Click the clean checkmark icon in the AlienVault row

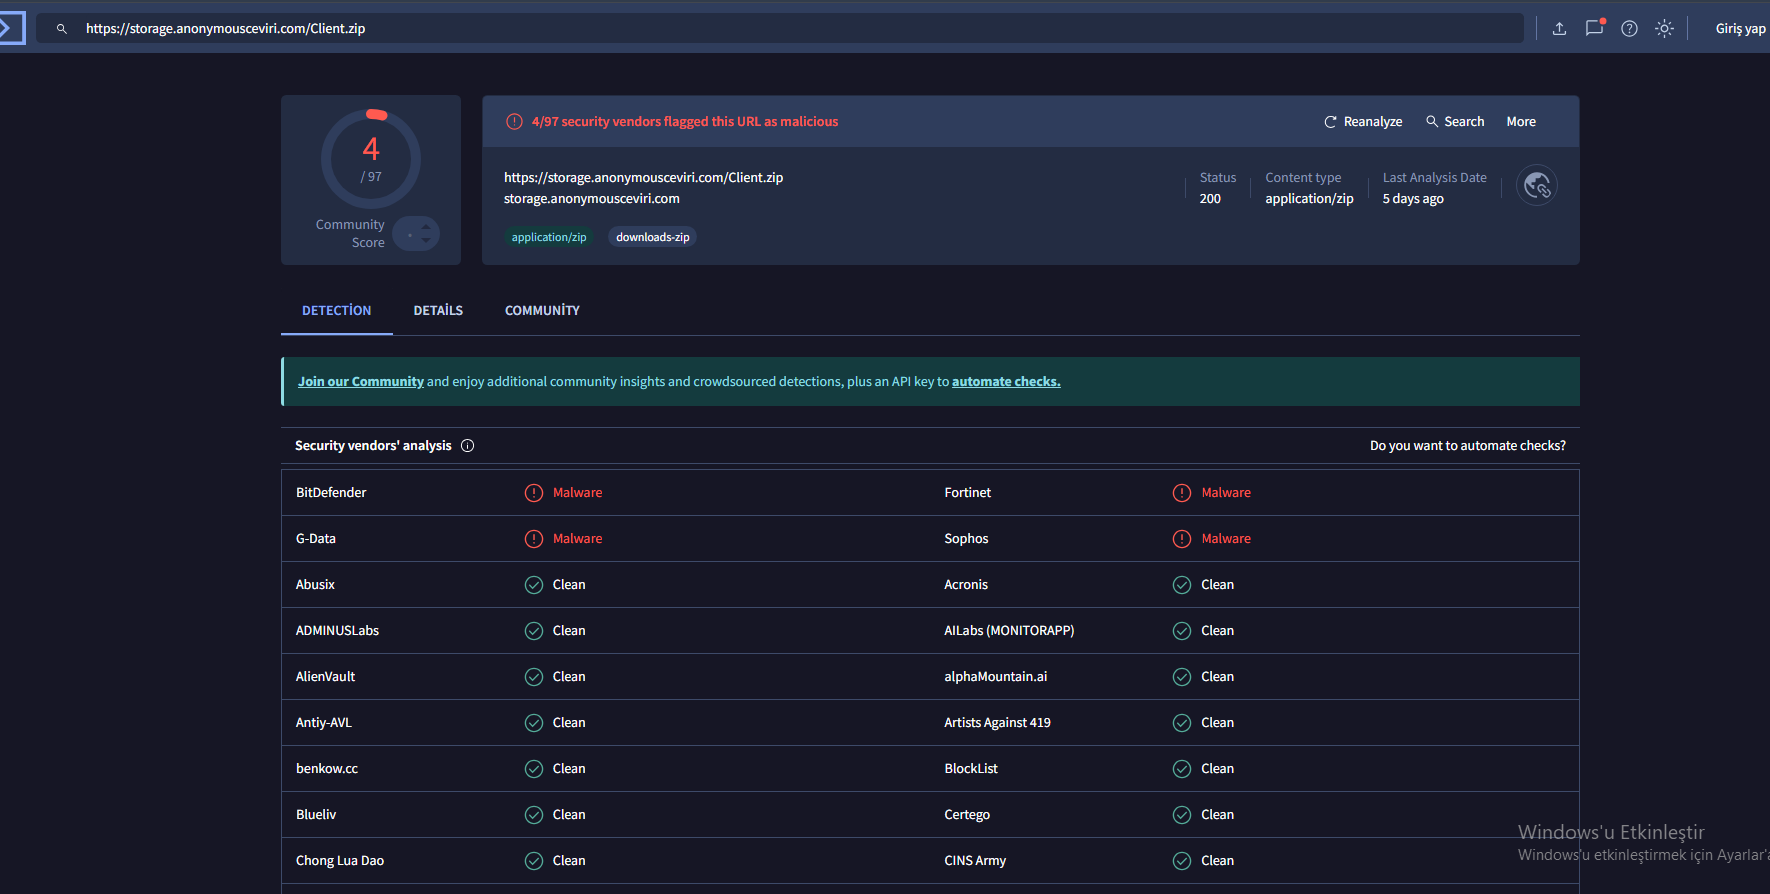[x=534, y=677]
